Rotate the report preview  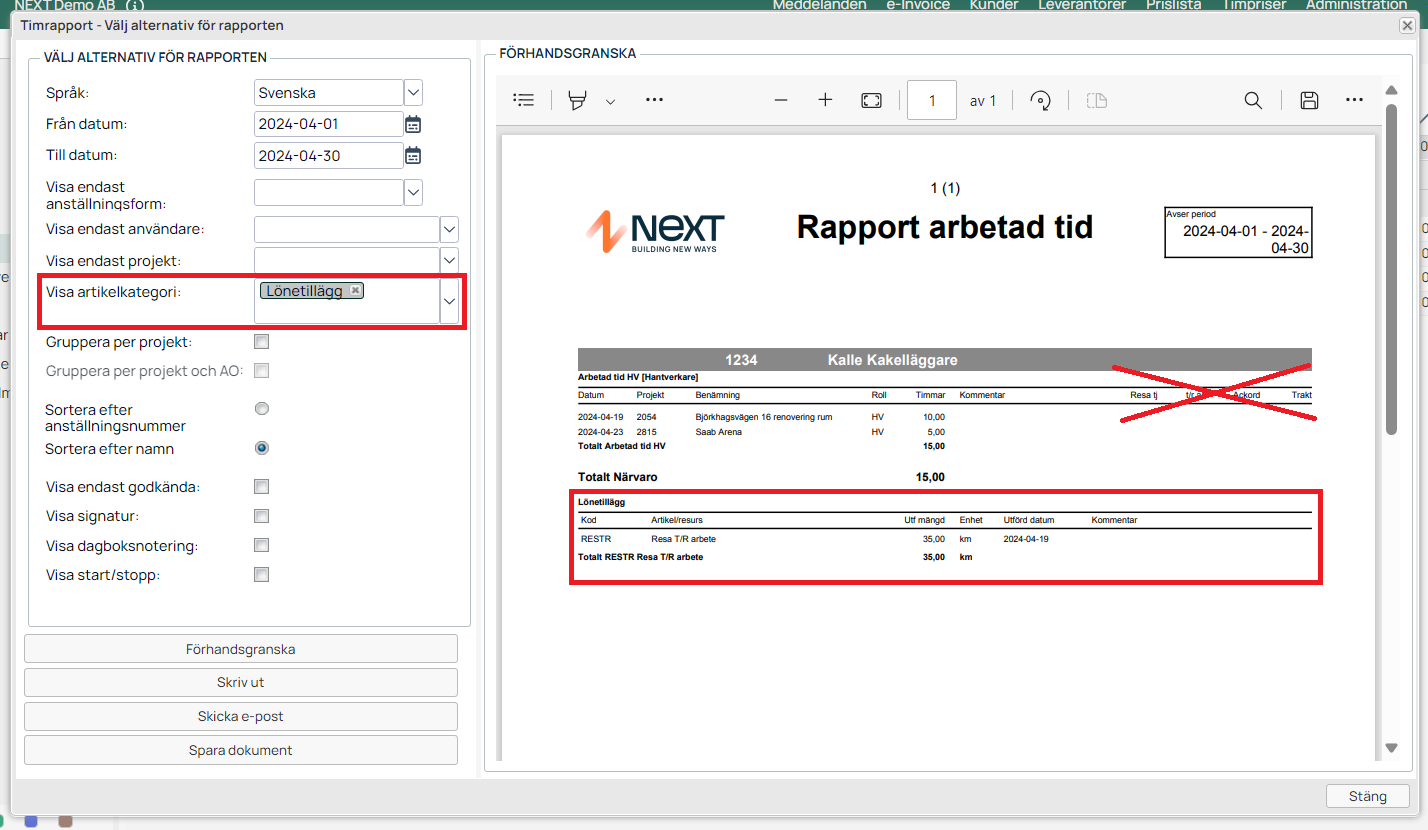(1041, 100)
